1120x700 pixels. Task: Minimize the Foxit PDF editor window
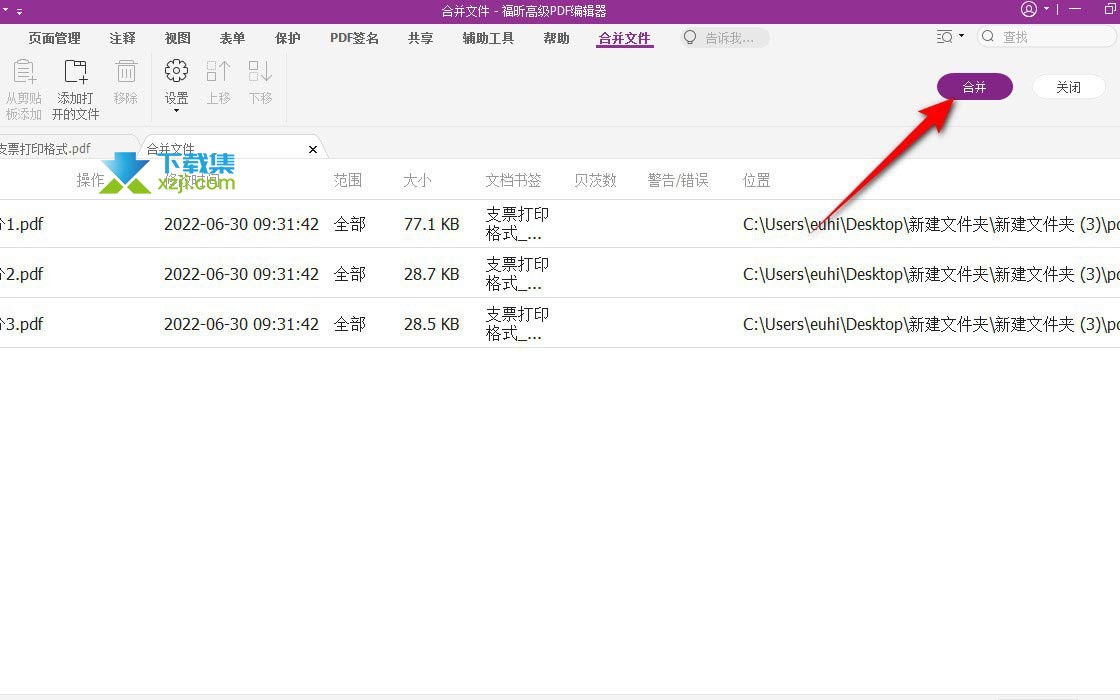(x=1076, y=9)
